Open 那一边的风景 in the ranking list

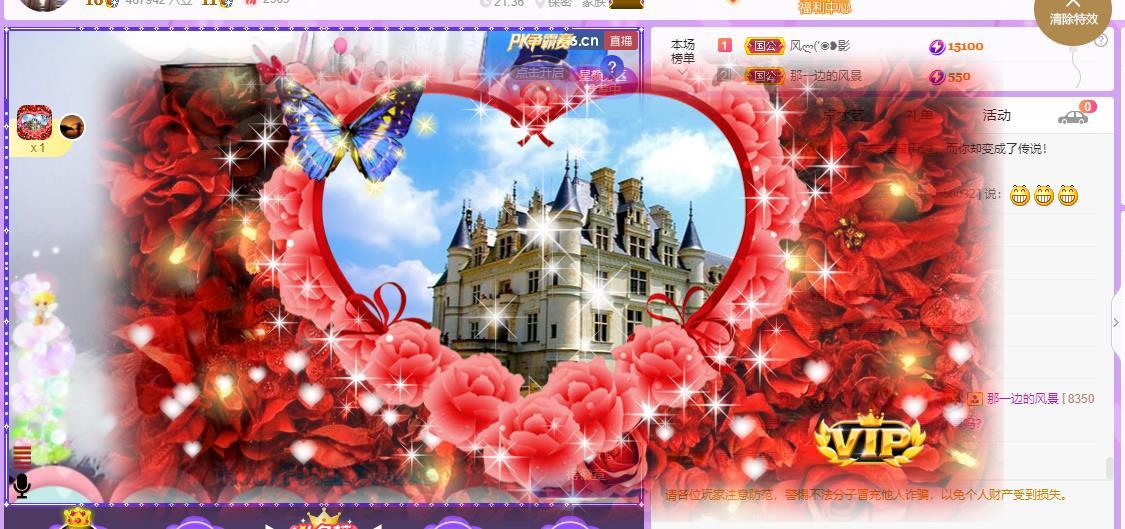tap(825, 76)
